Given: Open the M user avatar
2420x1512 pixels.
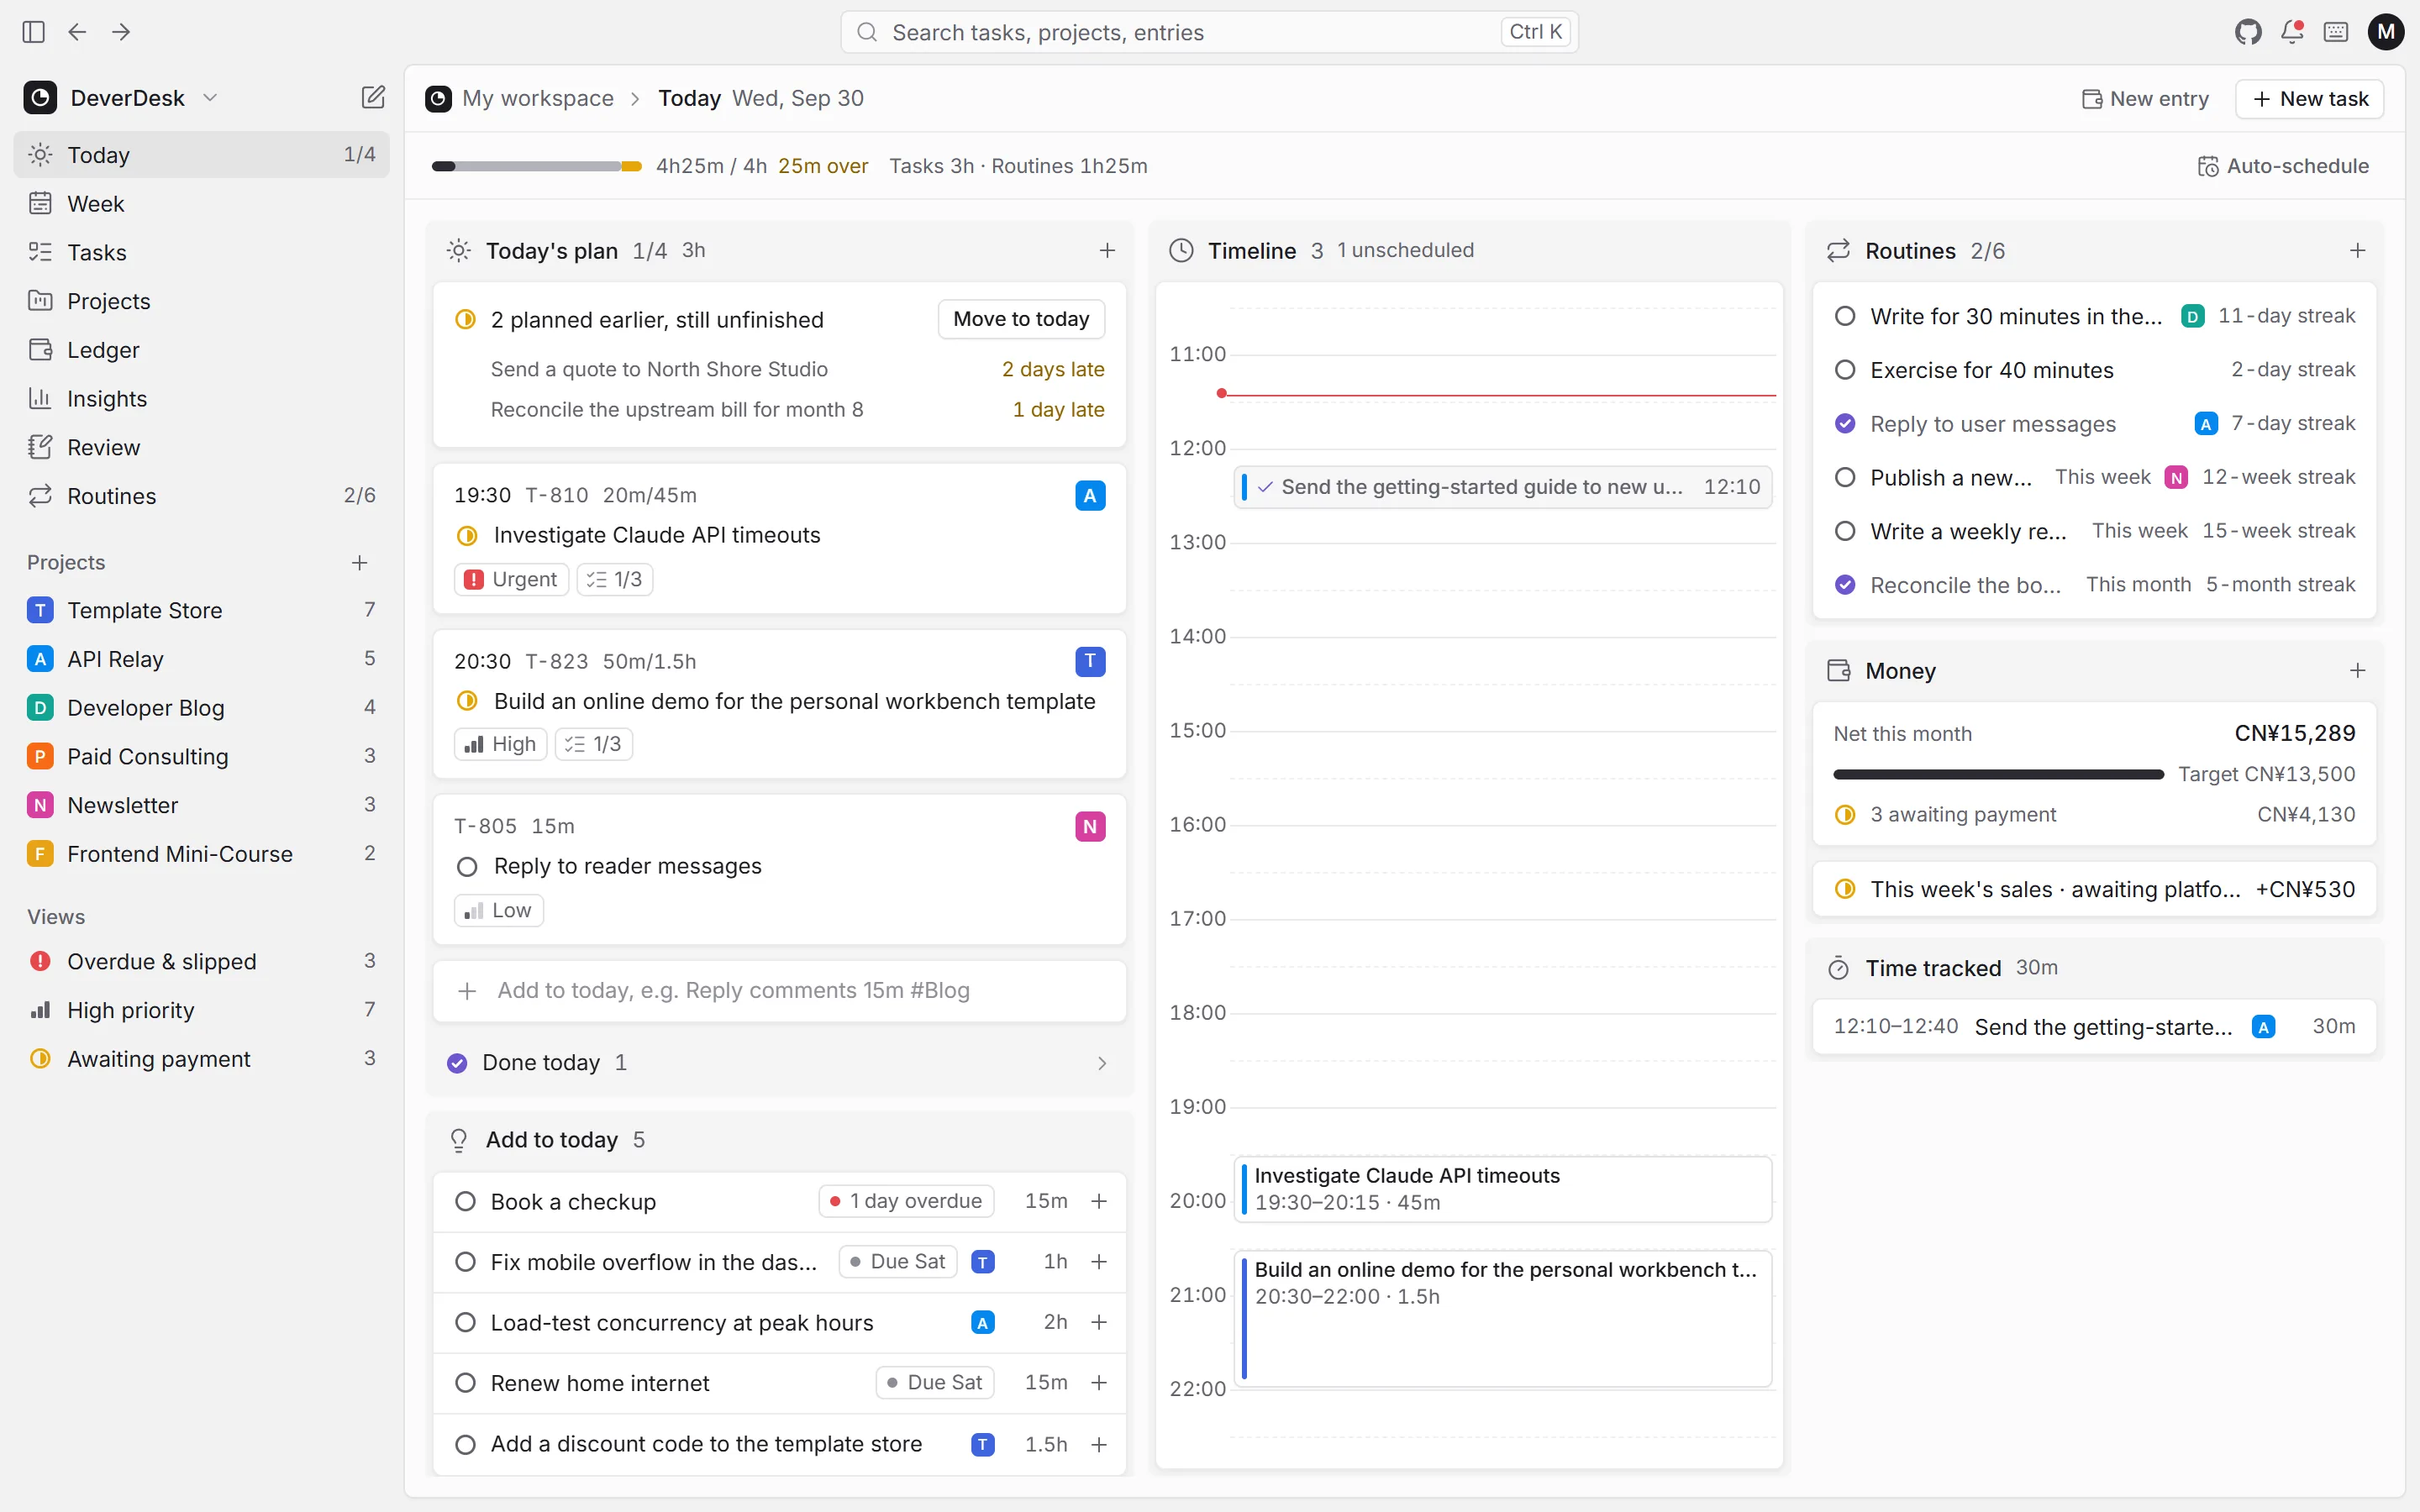Looking at the screenshot, I should (x=2386, y=32).
